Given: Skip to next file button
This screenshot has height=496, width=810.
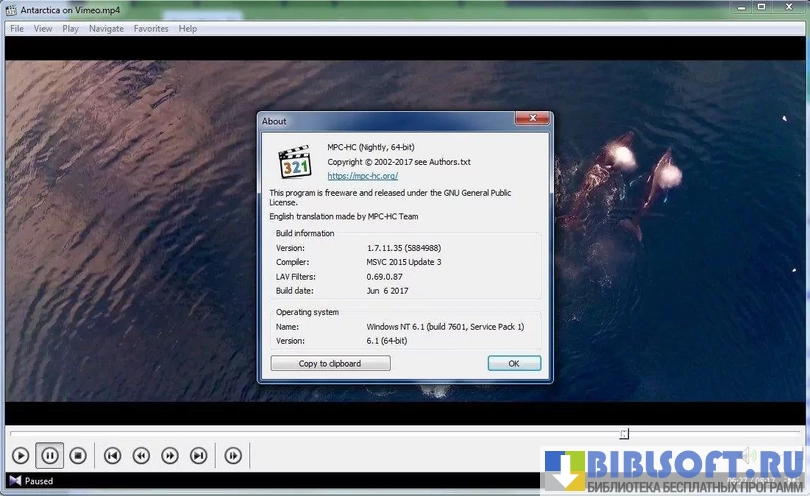Looking at the screenshot, I should point(199,456).
